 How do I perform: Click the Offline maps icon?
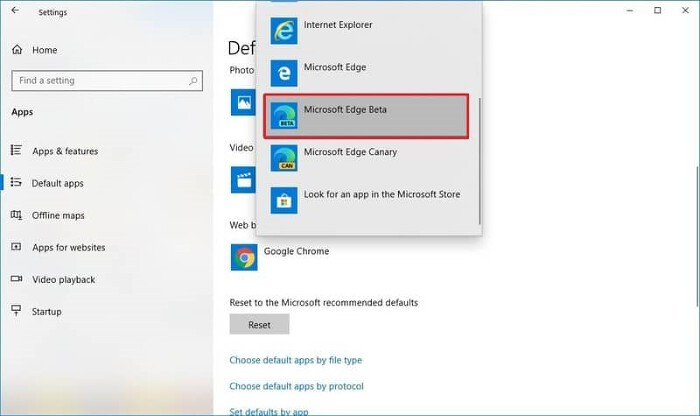point(16,215)
